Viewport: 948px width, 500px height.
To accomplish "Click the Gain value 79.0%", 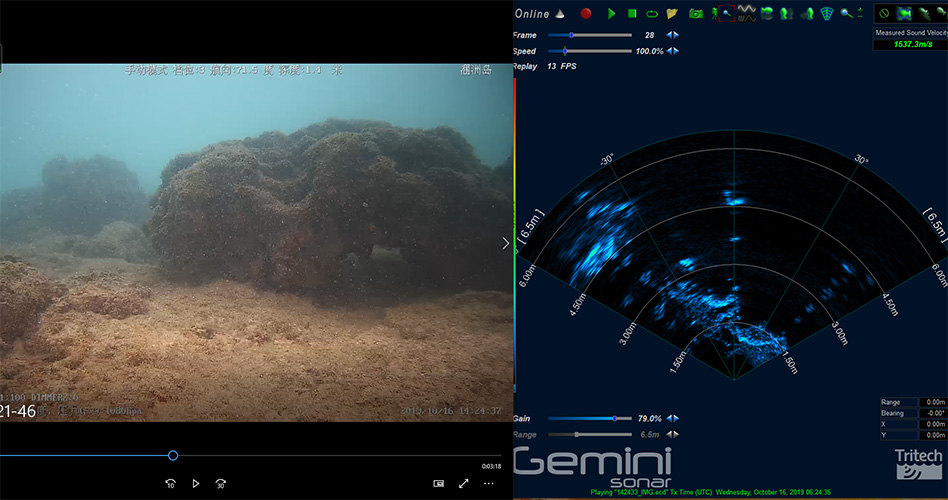I will [649, 418].
